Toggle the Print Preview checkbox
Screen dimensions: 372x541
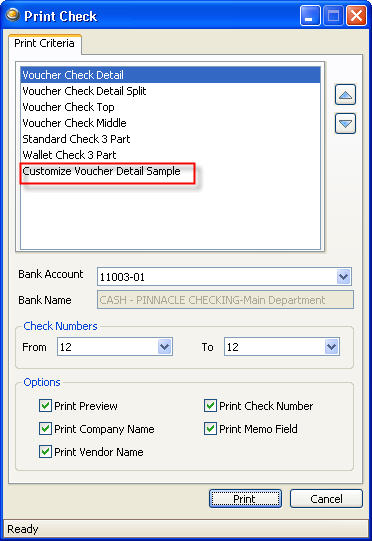point(45,406)
